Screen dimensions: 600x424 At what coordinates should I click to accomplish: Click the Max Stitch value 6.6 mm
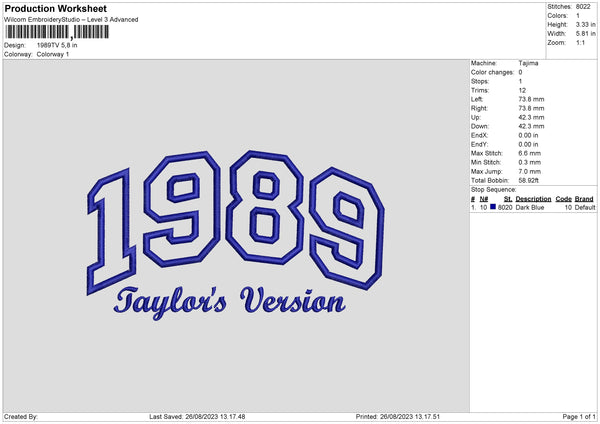coord(530,153)
